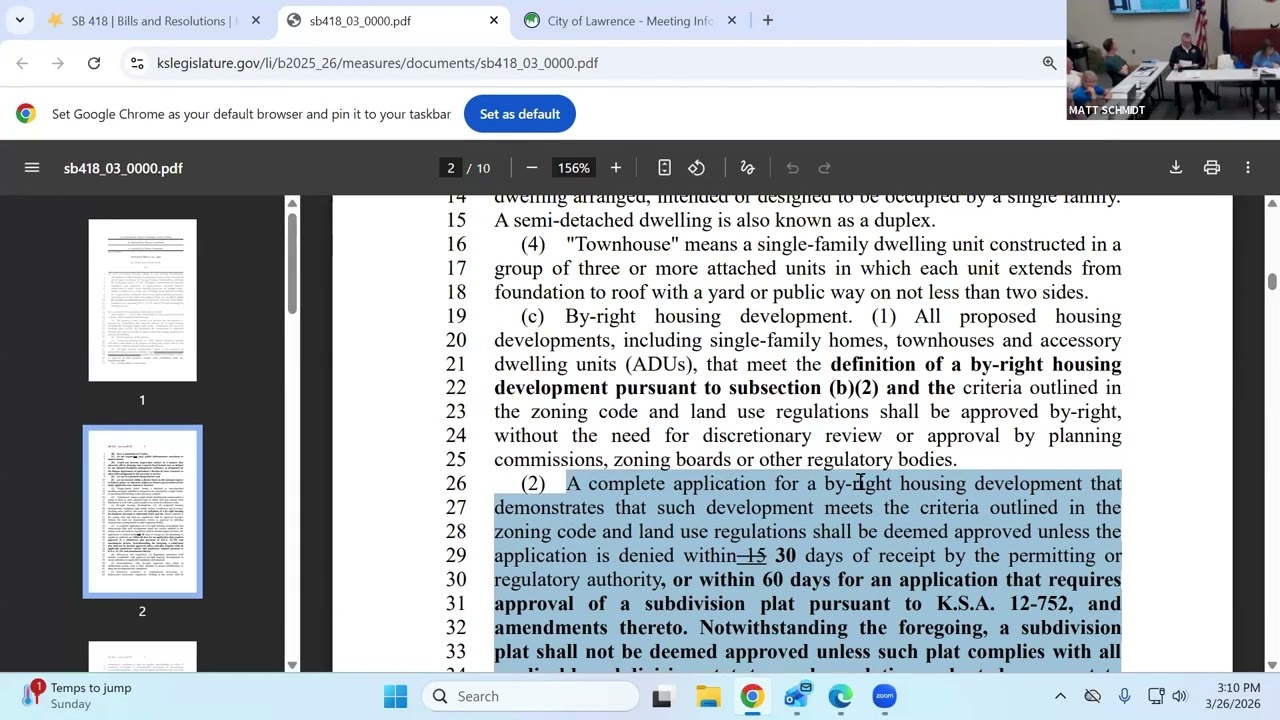Click the text "By-right housing development."
Viewport: 1280px width, 720px height.
[708, 316]
